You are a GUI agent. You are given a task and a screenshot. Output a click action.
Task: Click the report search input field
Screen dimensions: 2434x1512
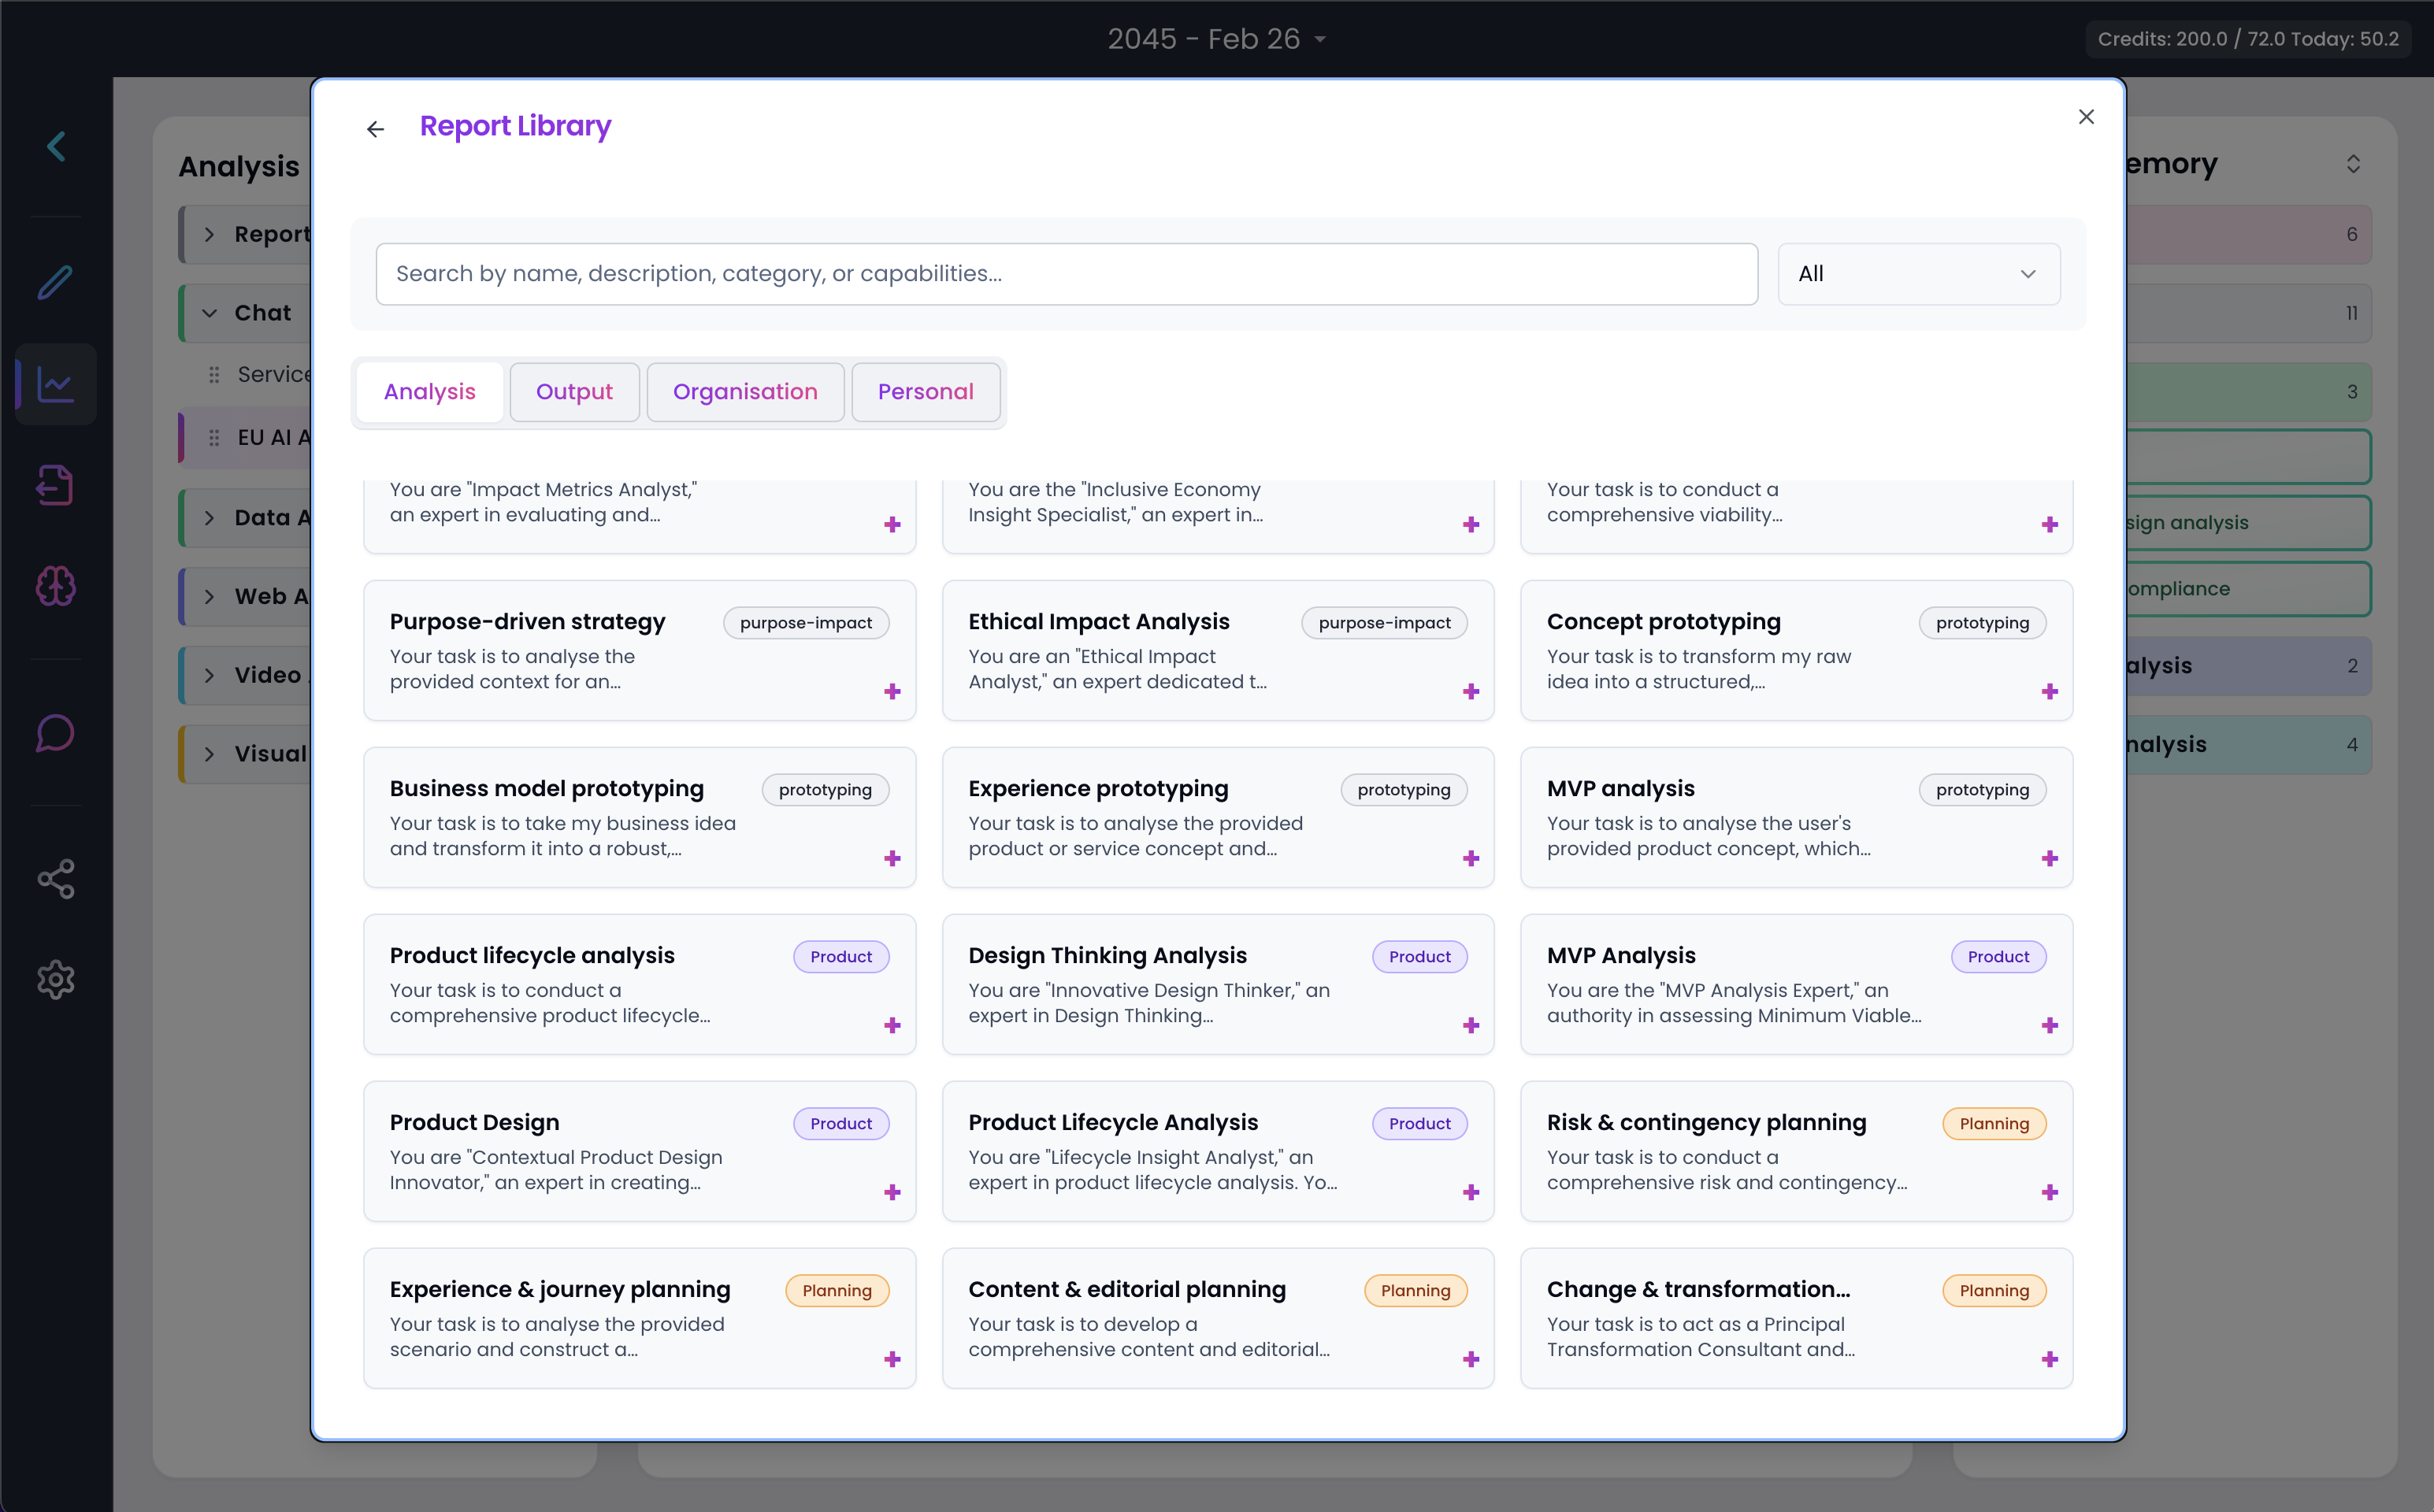(1066, 274)
